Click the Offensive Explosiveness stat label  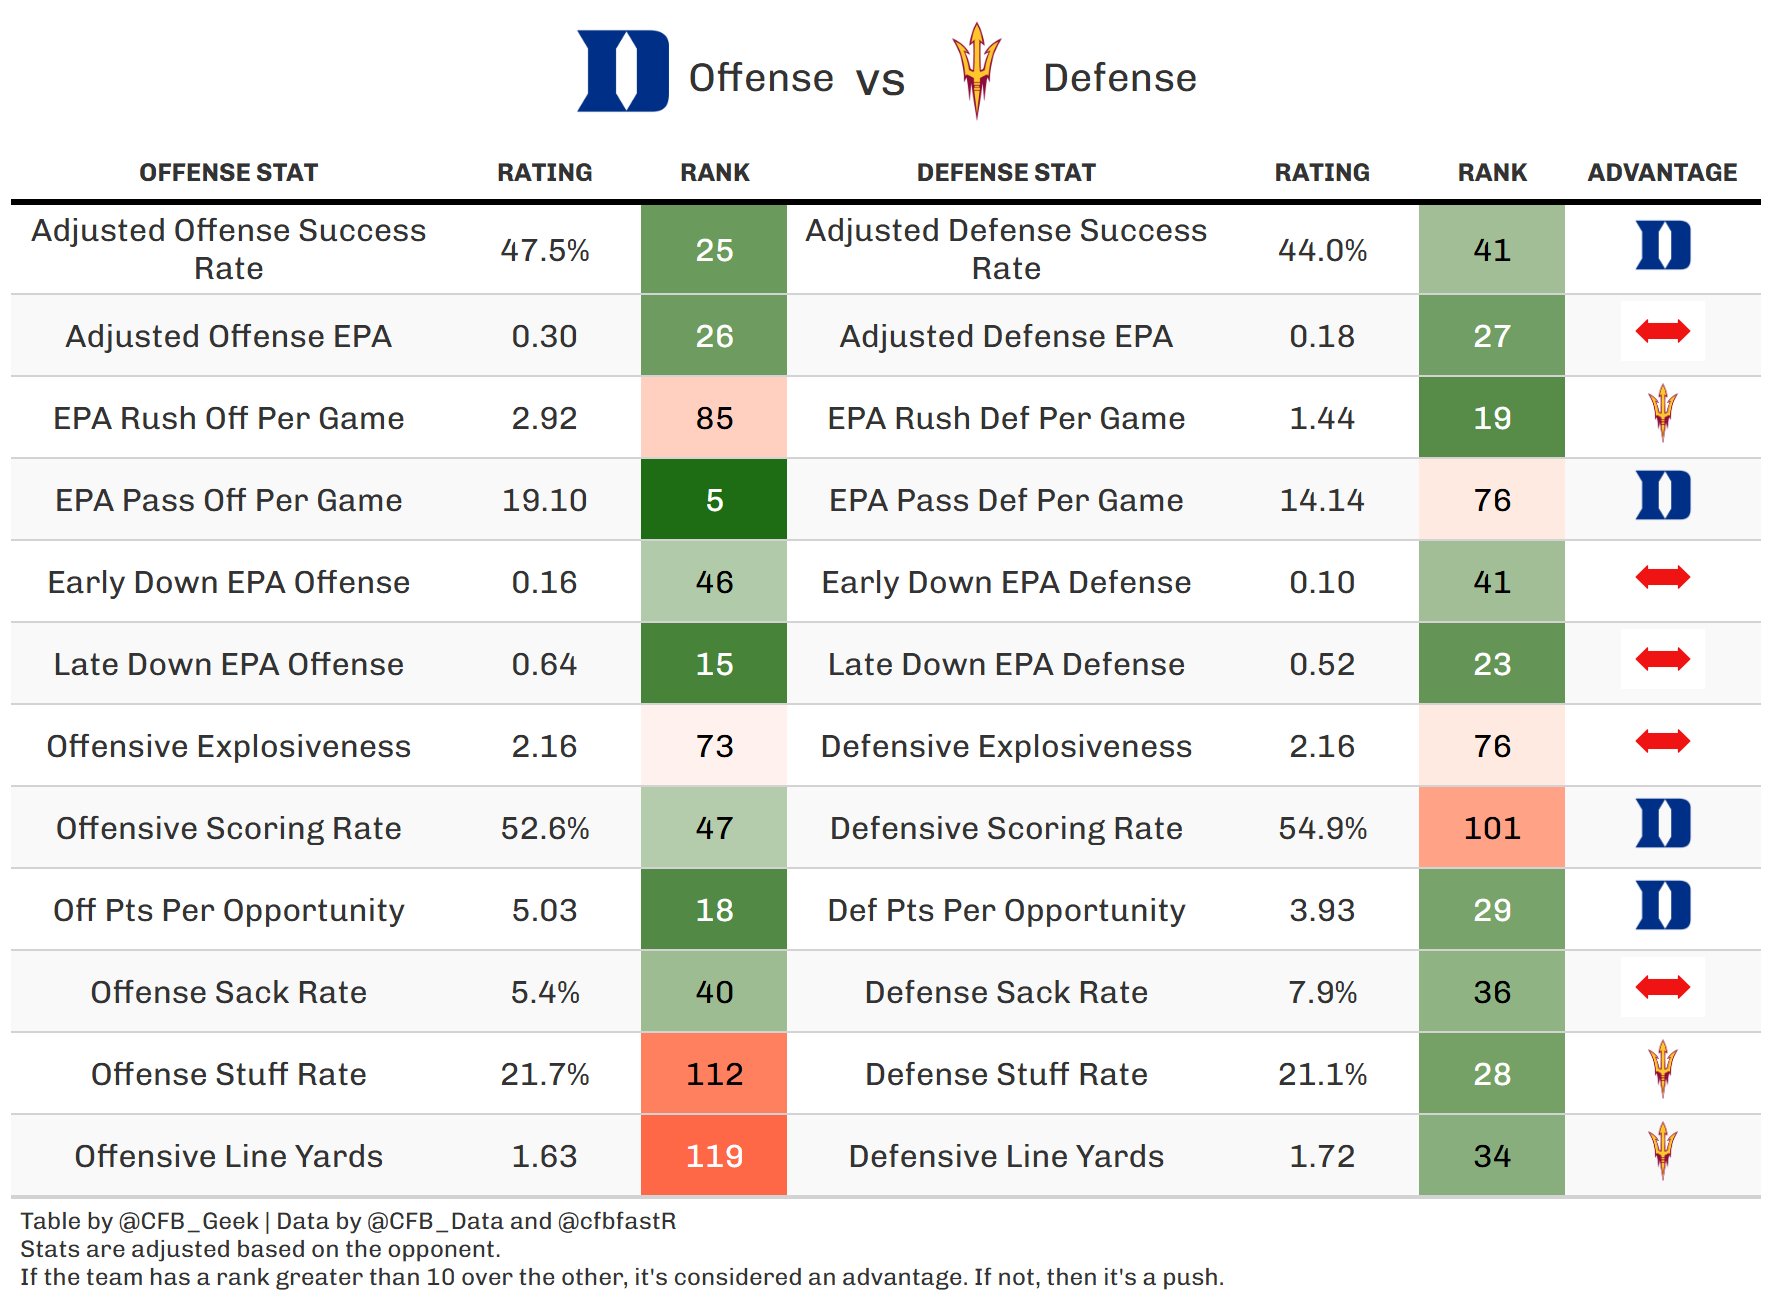[x=228, y=746]
